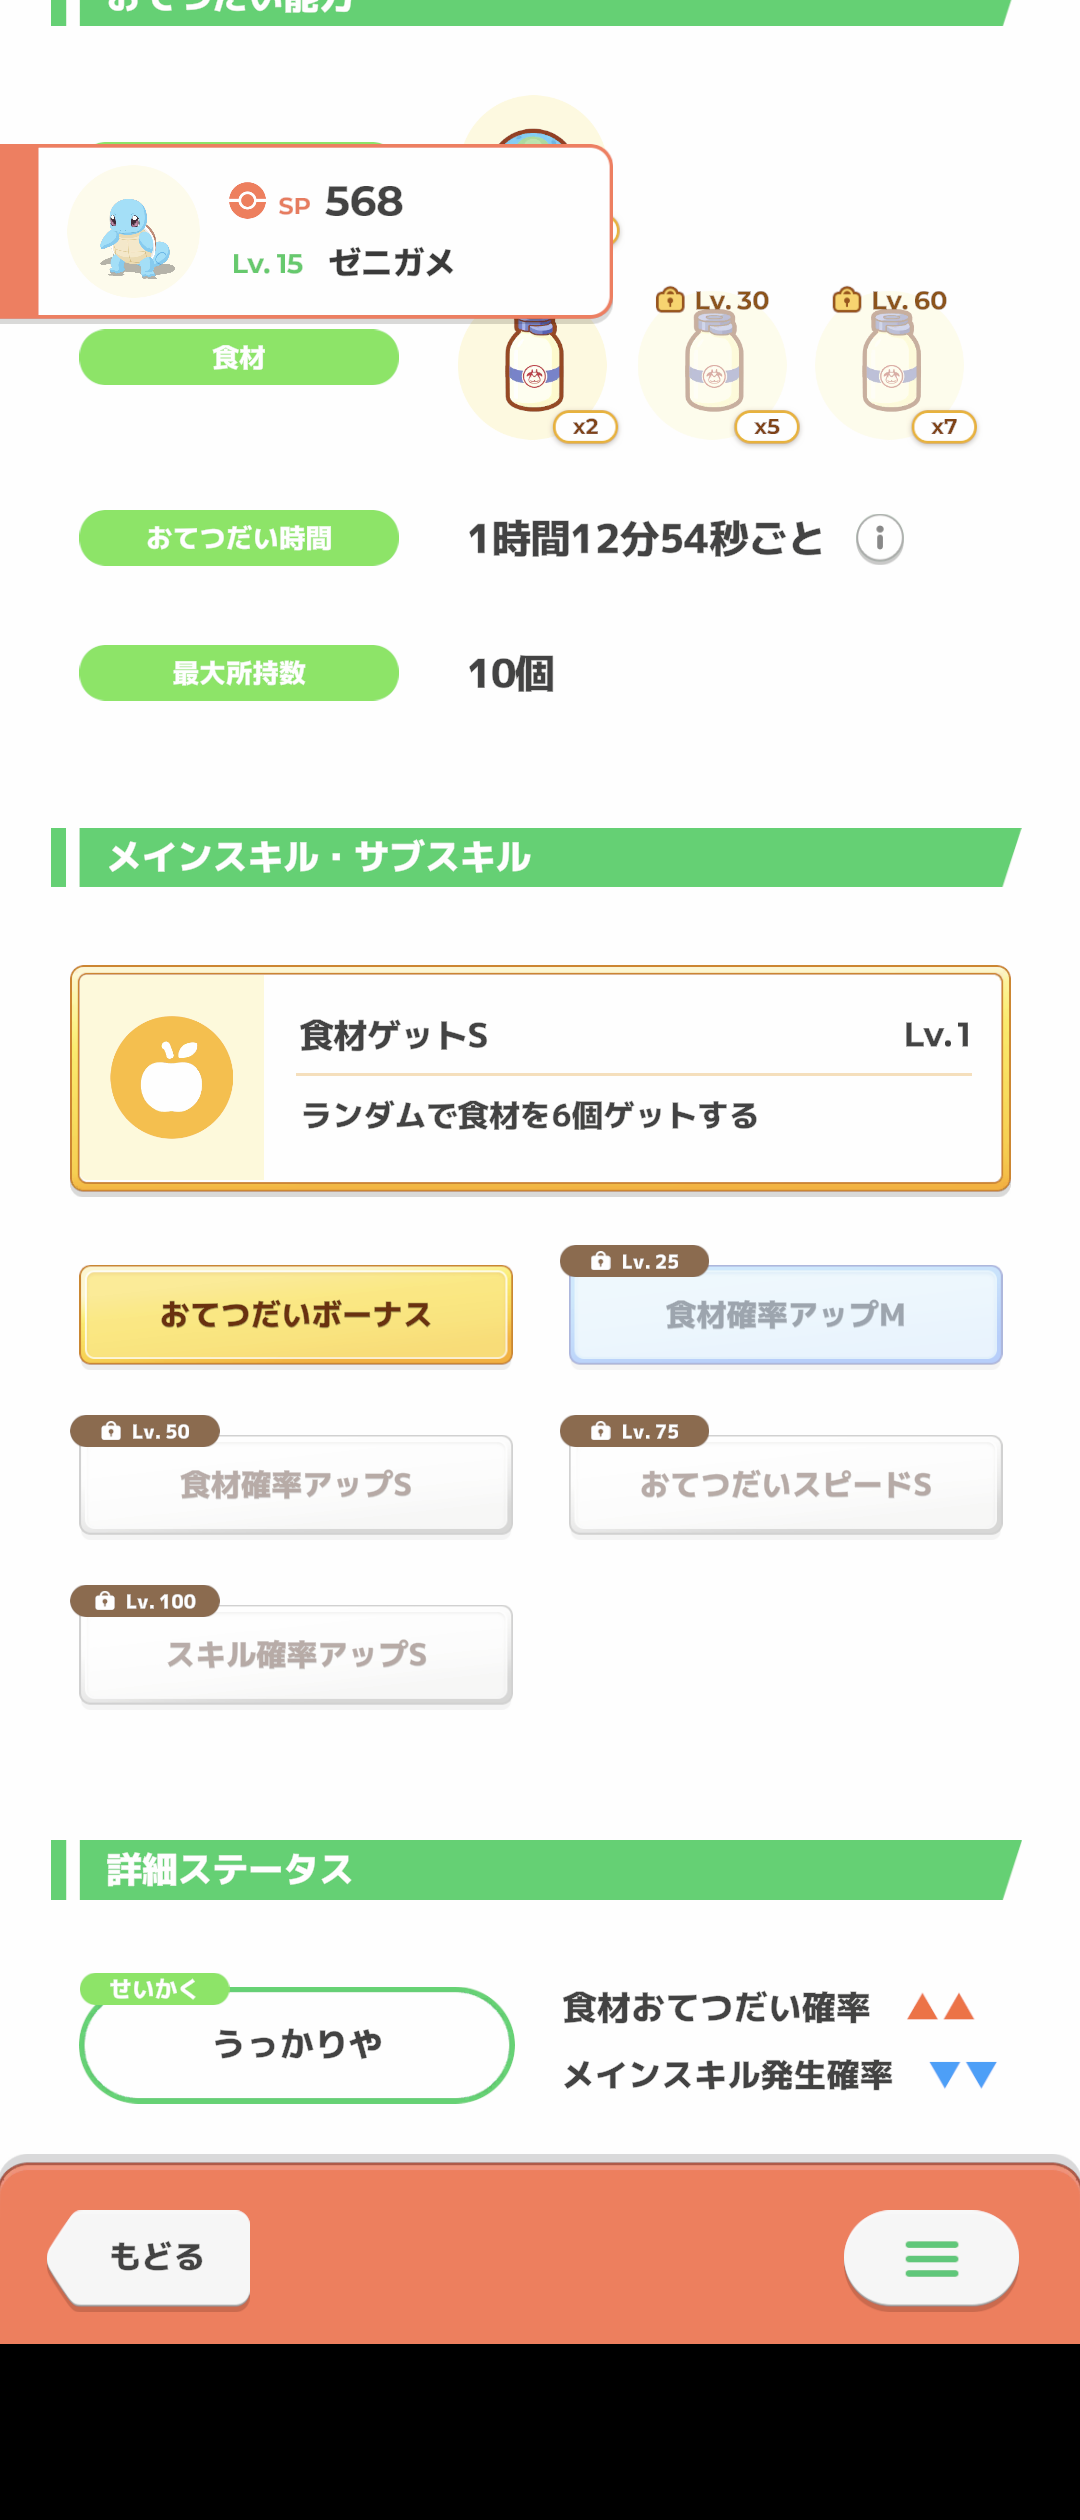Viewport: 1080px width, 2520px height.
Task: Select the locked スキル確率アップS sub skill
Action: coord(296,1655)
